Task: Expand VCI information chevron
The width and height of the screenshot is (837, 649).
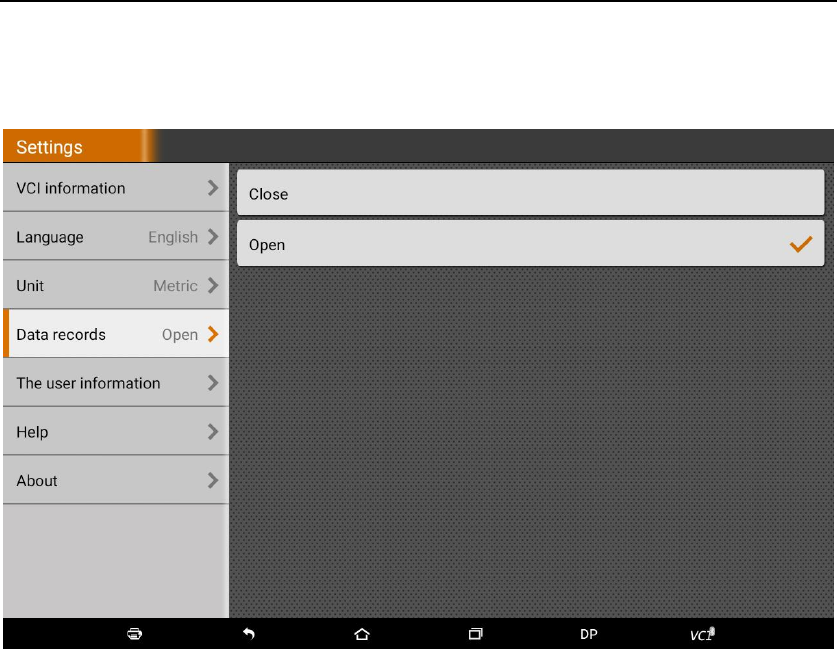Action: 213,188
